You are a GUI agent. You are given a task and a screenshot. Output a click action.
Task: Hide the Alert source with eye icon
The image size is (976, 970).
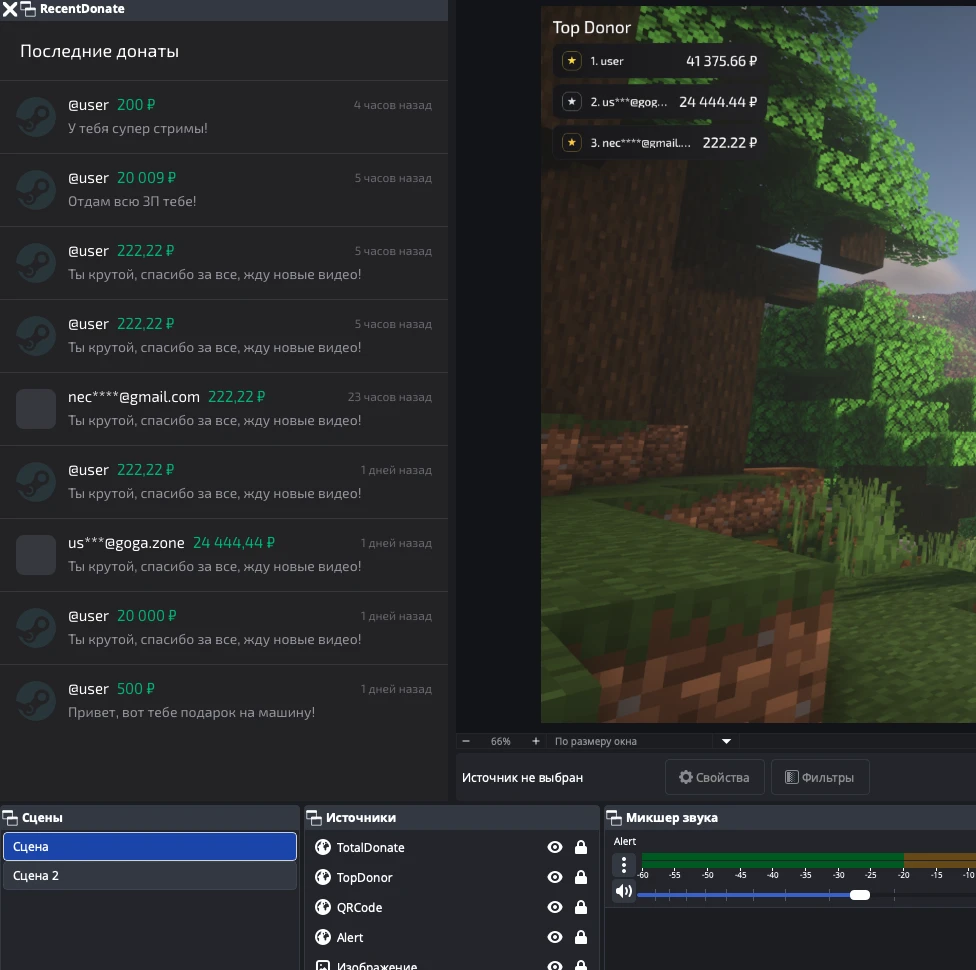[x=555, y=937]
